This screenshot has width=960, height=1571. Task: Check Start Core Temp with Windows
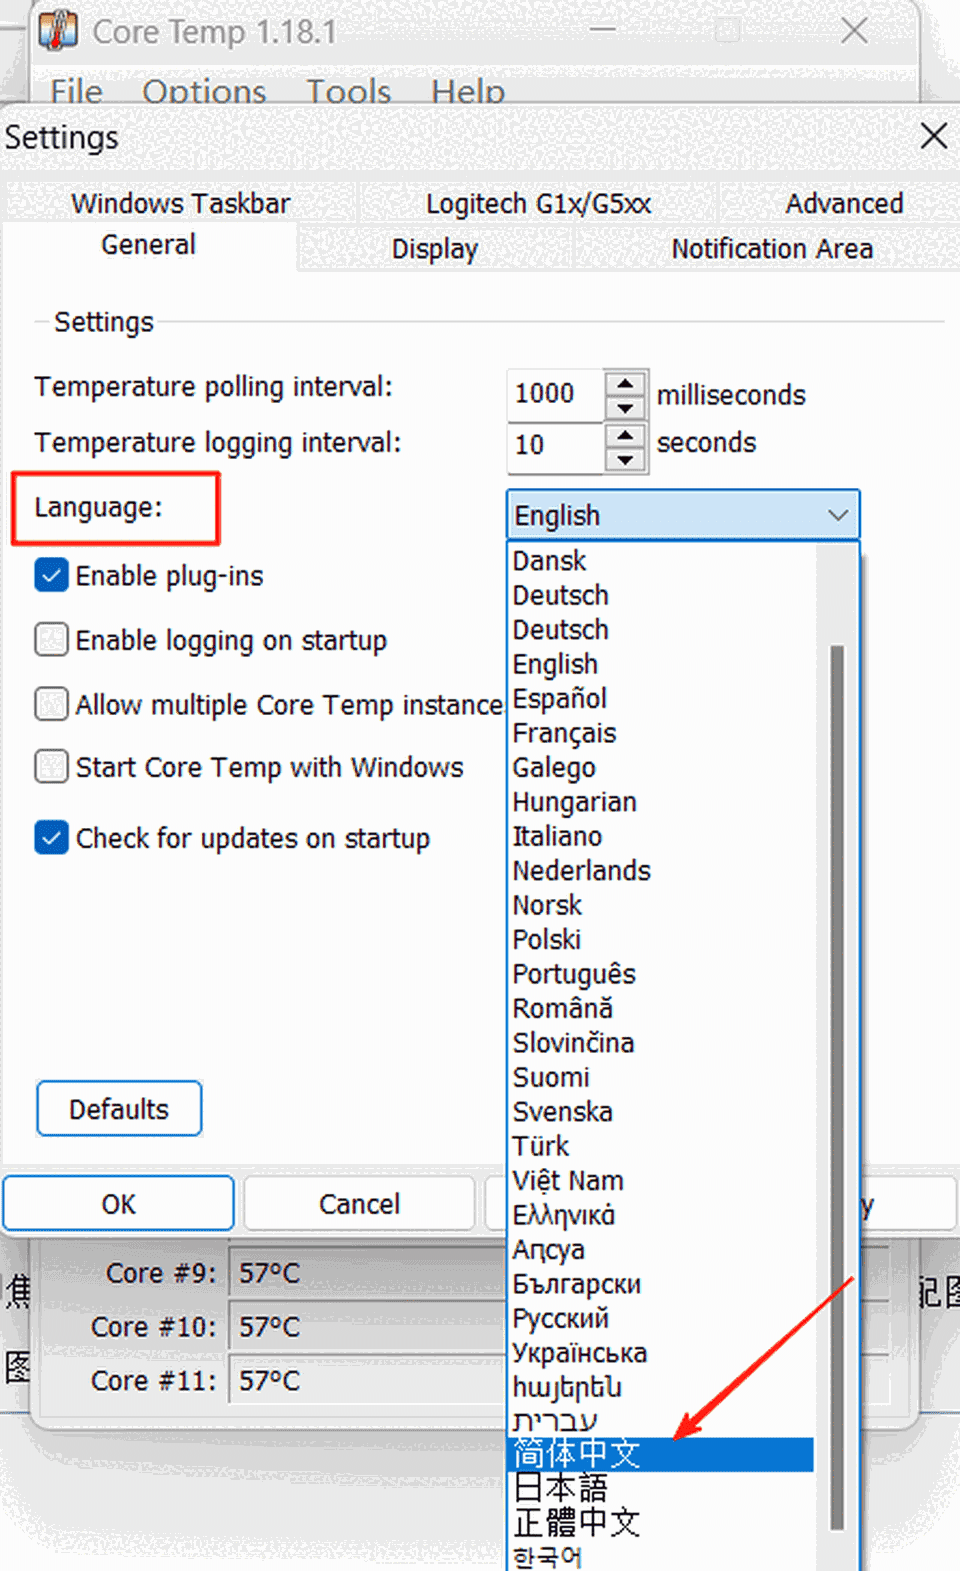52,767
